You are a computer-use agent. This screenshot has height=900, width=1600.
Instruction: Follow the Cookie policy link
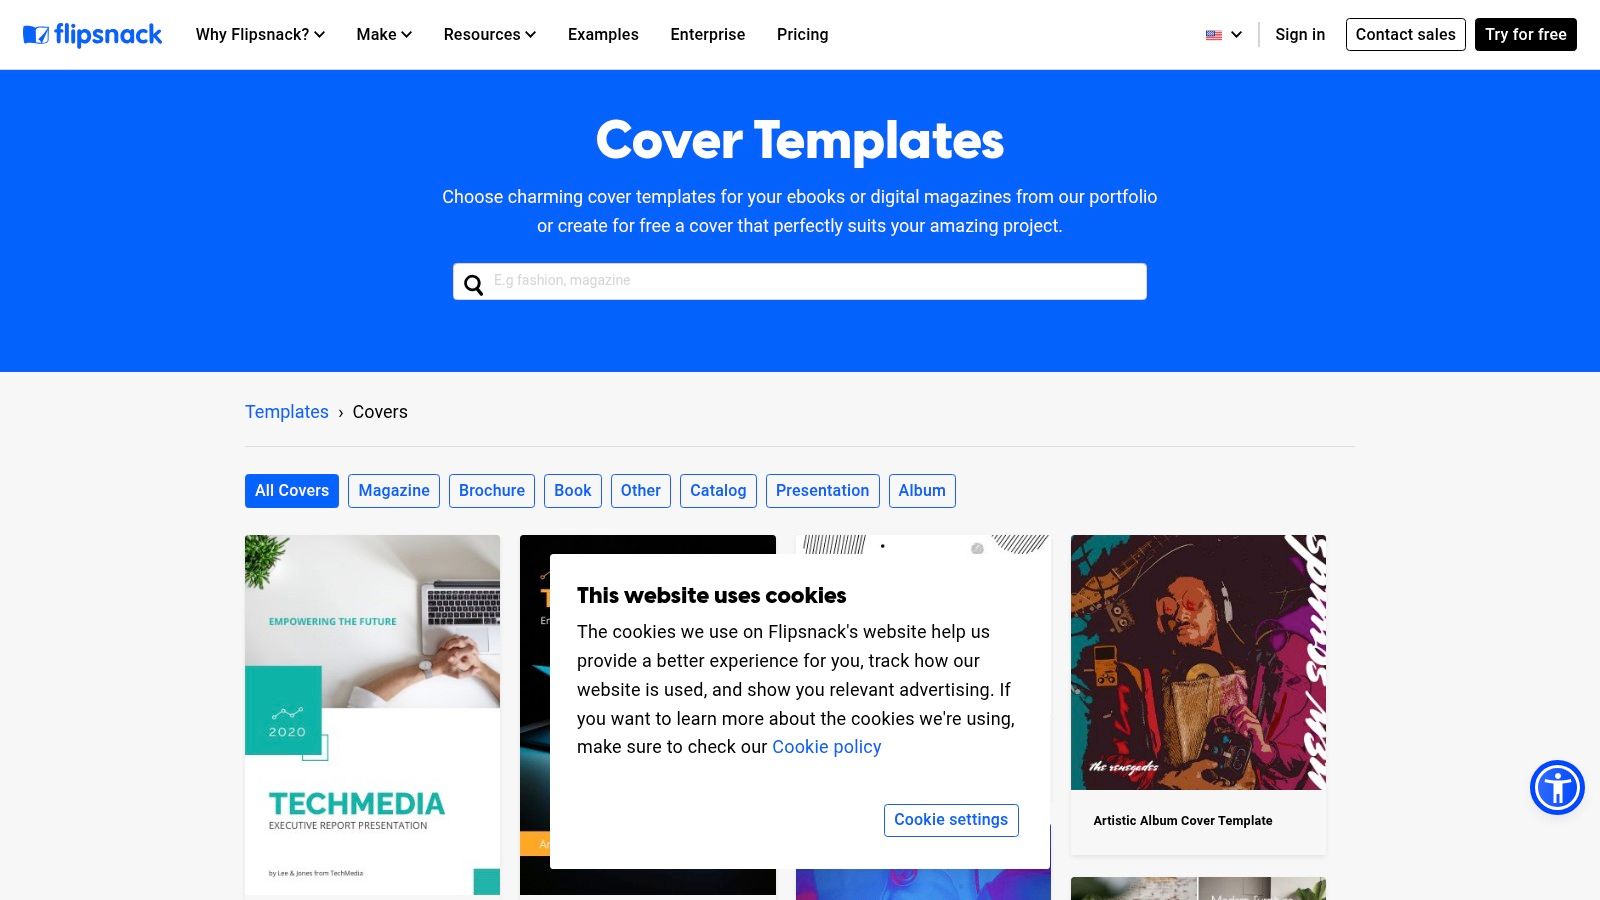coord(827,747)
